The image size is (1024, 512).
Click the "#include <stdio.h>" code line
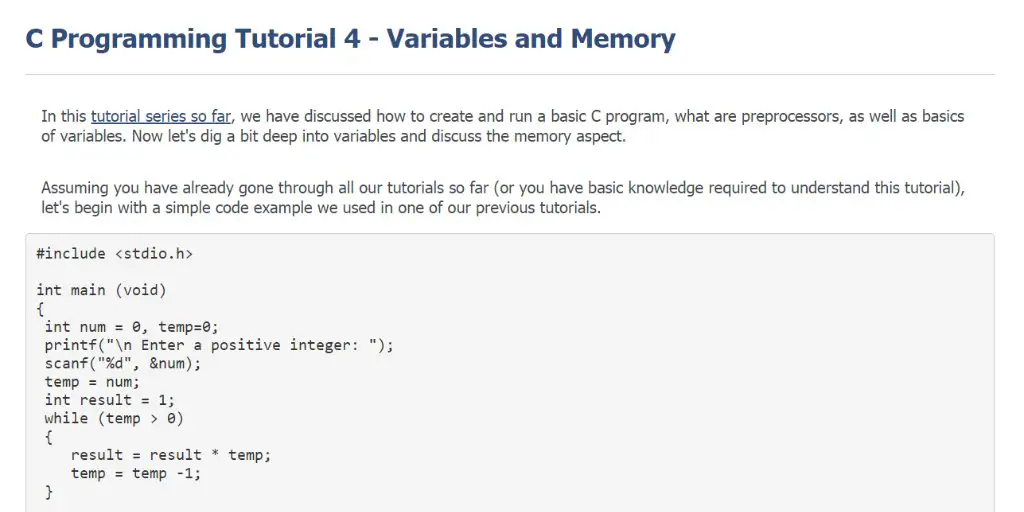coord(115,253)
